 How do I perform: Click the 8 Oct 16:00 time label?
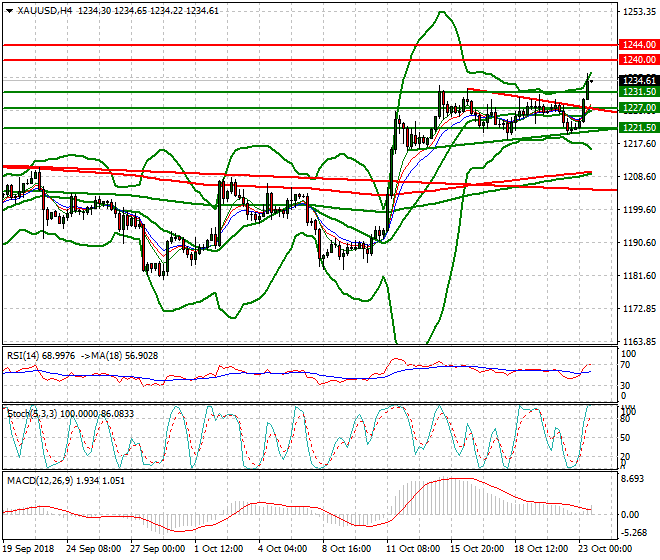point(346,549)
